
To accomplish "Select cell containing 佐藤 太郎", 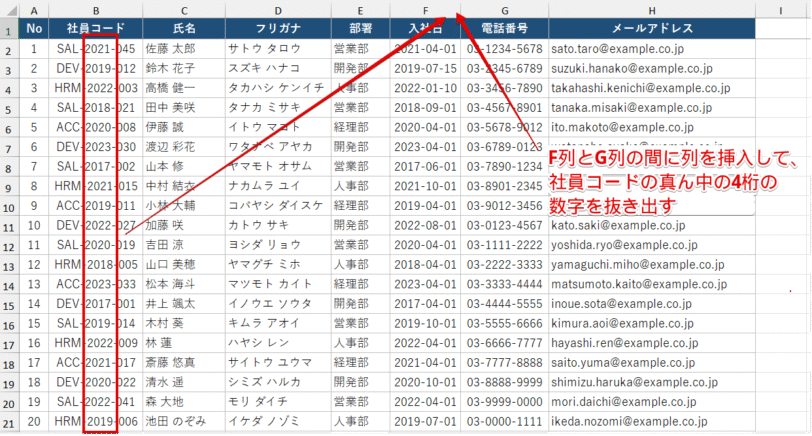I will 184,49.
